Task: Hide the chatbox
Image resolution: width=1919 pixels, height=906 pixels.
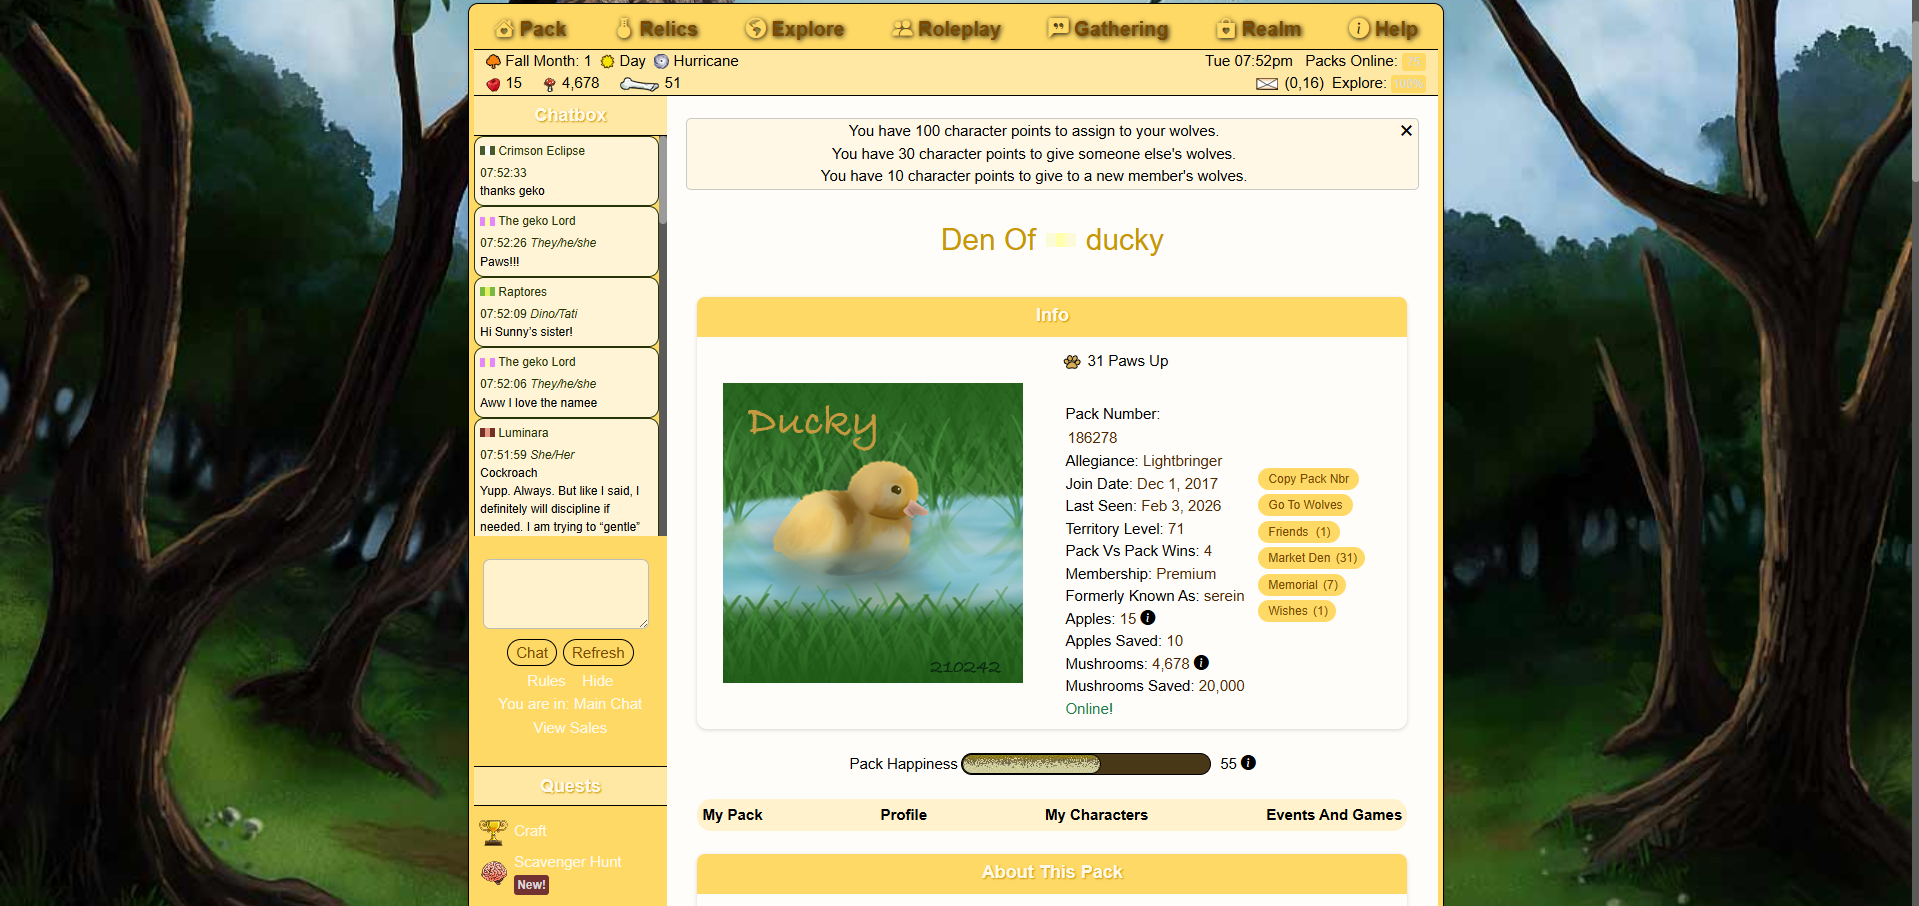Action: [x=597, y=681]
